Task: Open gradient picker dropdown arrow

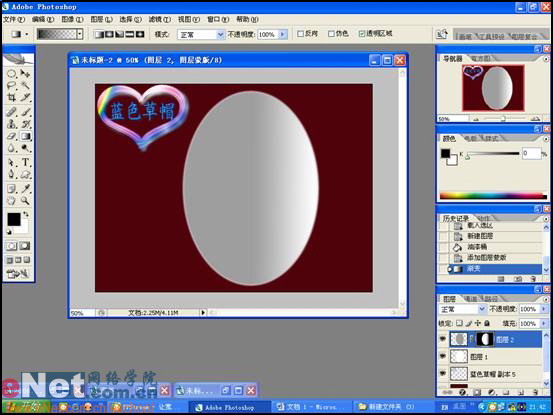Action: click(x=80, y=34)
